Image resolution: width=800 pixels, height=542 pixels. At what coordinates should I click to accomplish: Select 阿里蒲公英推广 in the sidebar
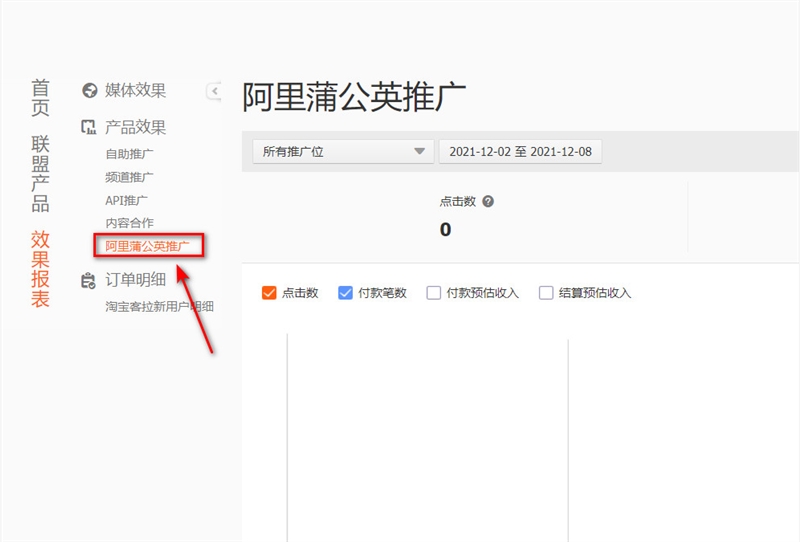147,246
